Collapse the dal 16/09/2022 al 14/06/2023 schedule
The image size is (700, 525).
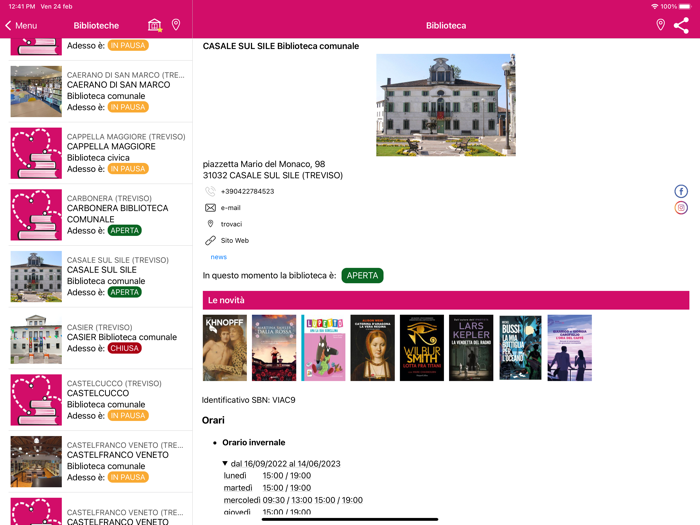[225, 463]
